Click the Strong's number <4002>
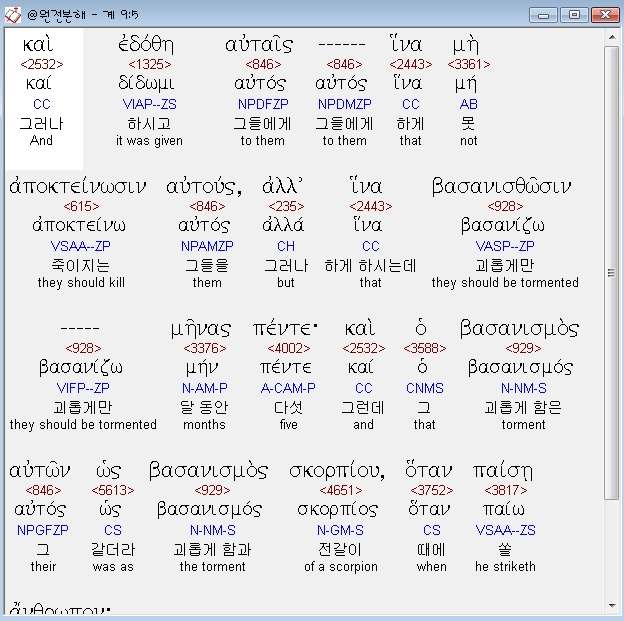The height and width of the screenshot is (621, 624). pos(289,348)
